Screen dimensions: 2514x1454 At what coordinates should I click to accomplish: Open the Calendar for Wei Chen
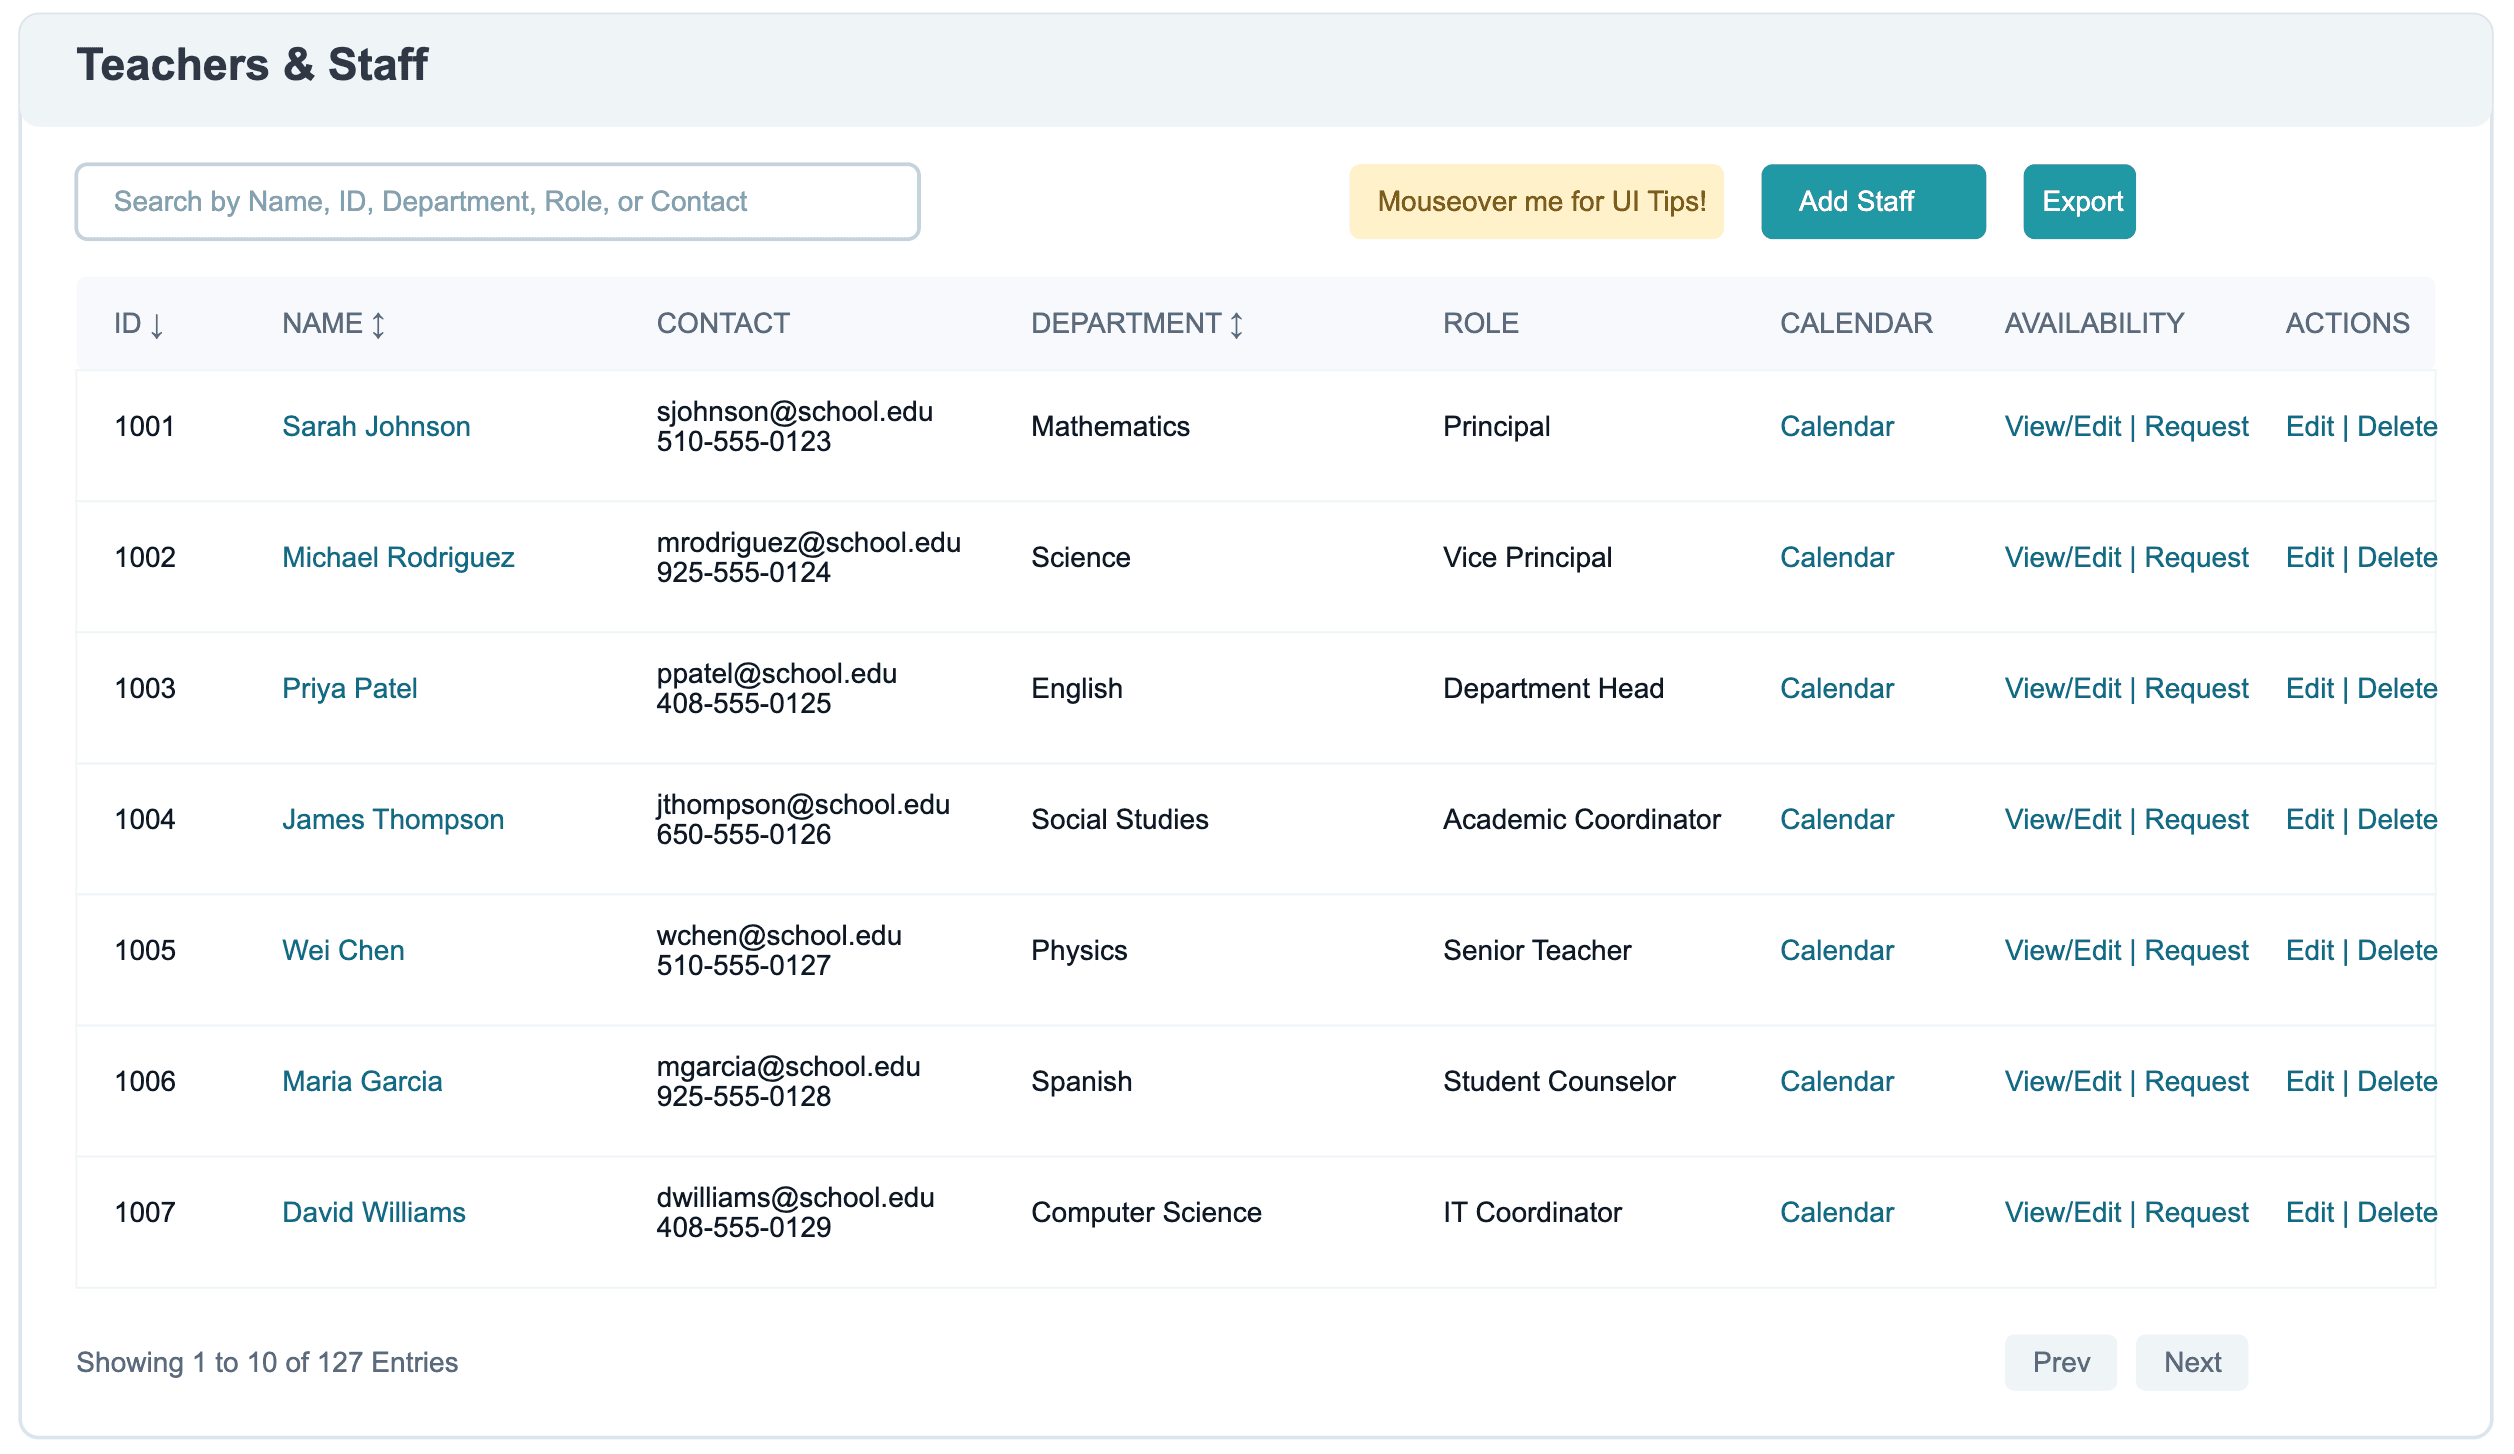pyautogui.click(x=1837, y=951)
